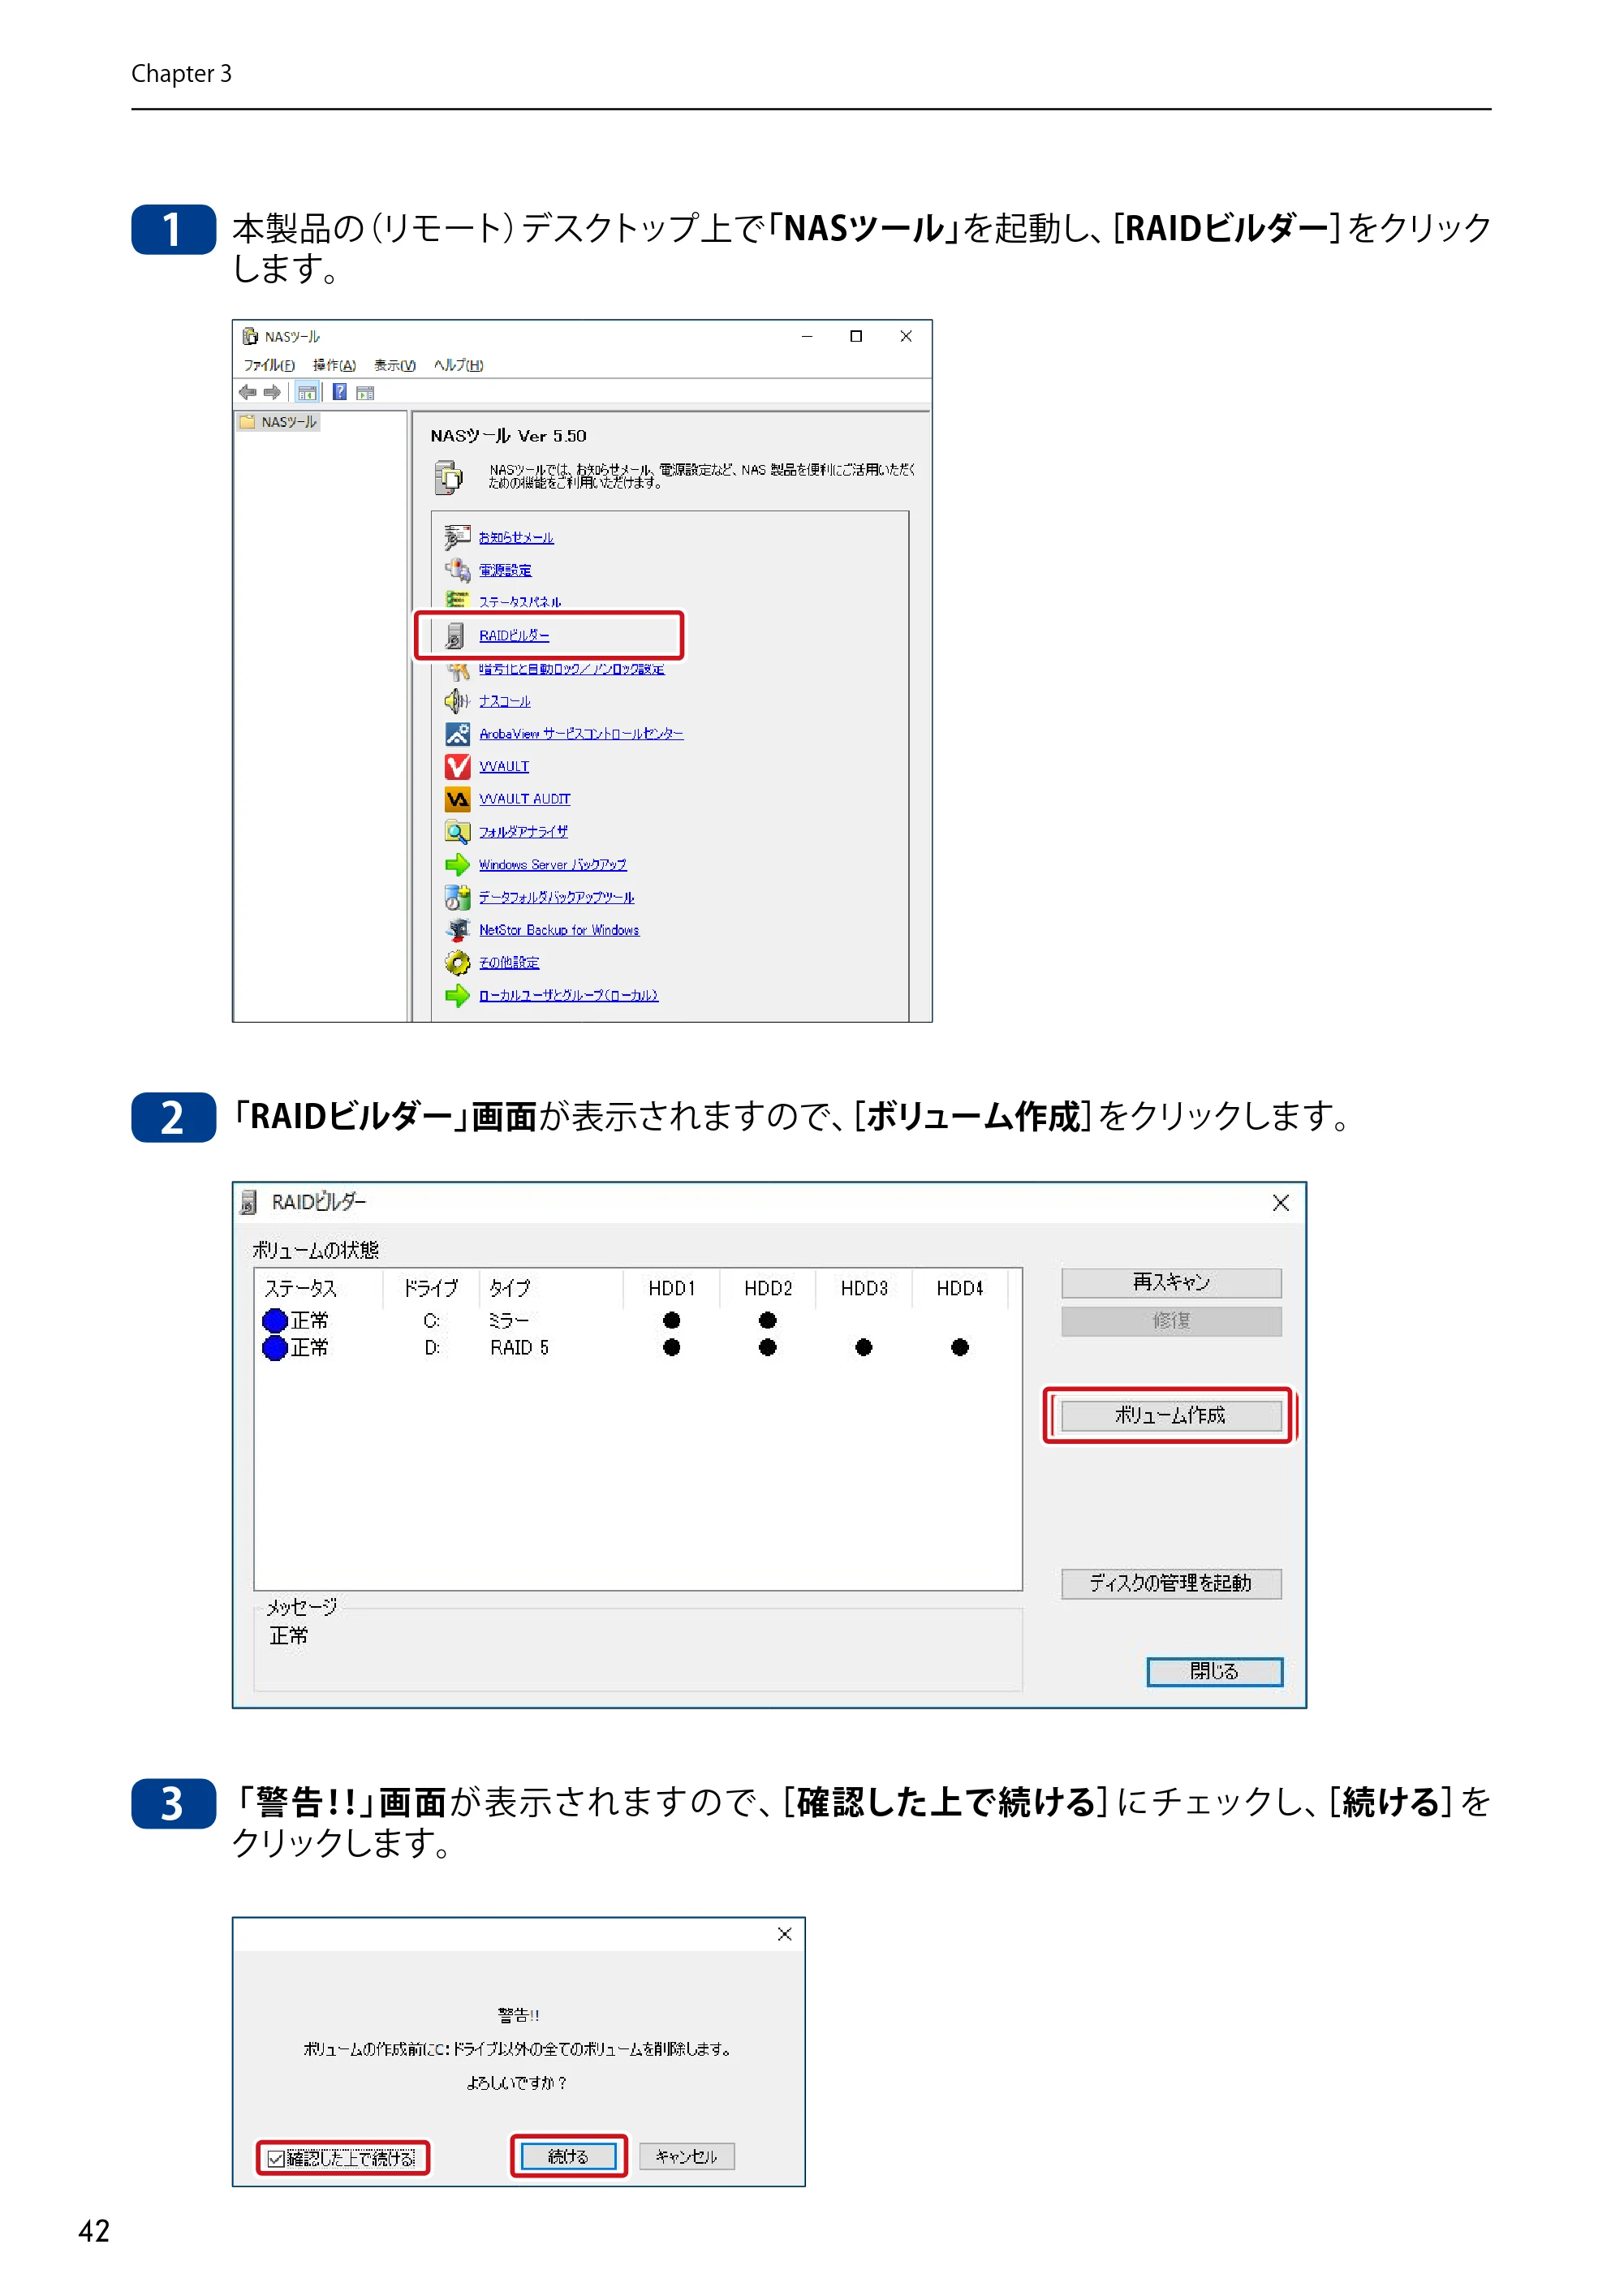Viewport: 1624px width, 2296px height.
Task: Click the ディスクの管理を起動 button
Action: tap(1171, 1584)
